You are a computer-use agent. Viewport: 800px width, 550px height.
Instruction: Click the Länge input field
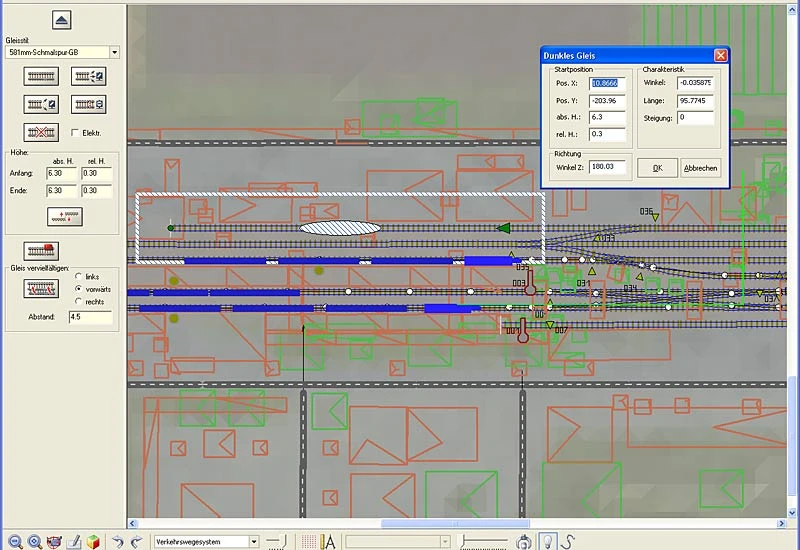click(695, 101)
